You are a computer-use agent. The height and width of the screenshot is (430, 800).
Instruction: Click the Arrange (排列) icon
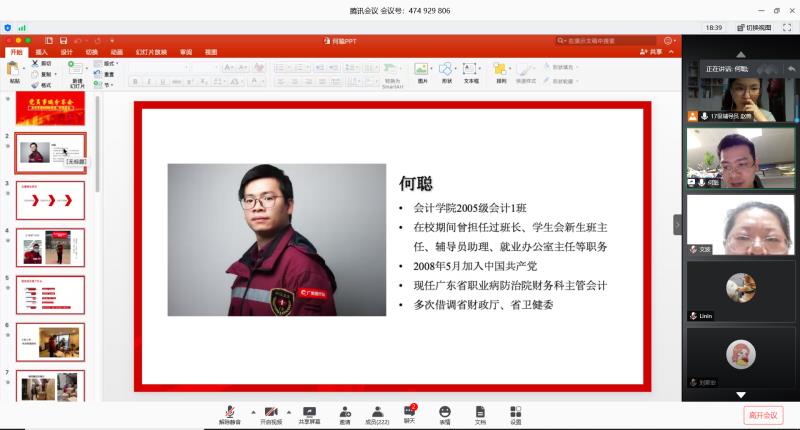pos(500,69)
